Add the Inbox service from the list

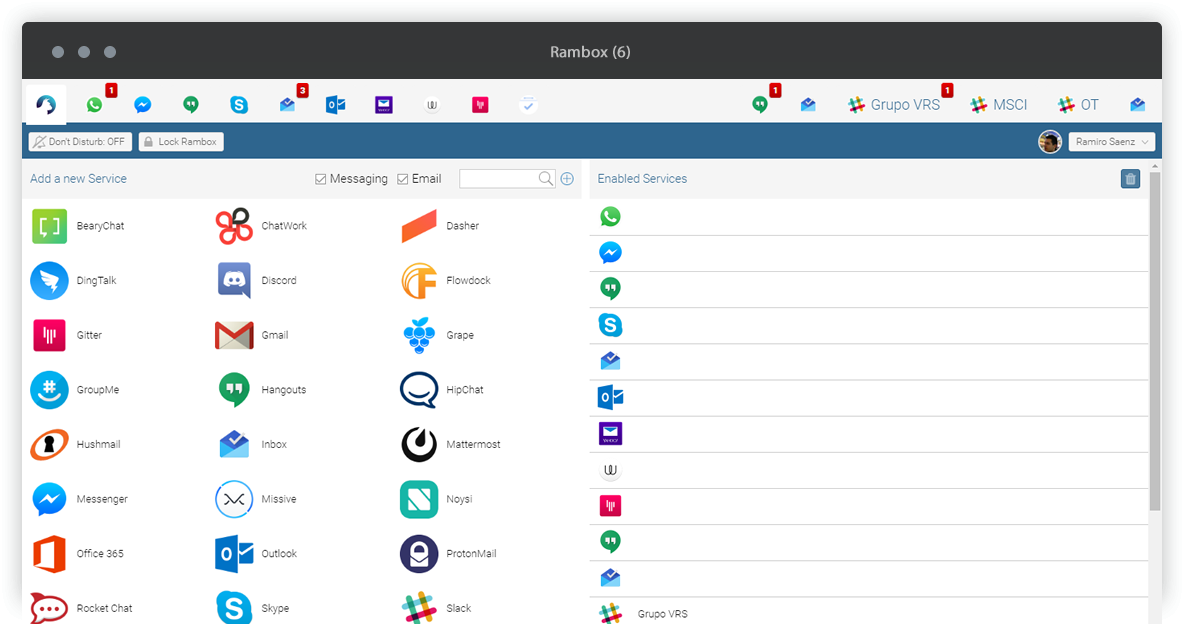pyautogui.click(x=252, y=444)
